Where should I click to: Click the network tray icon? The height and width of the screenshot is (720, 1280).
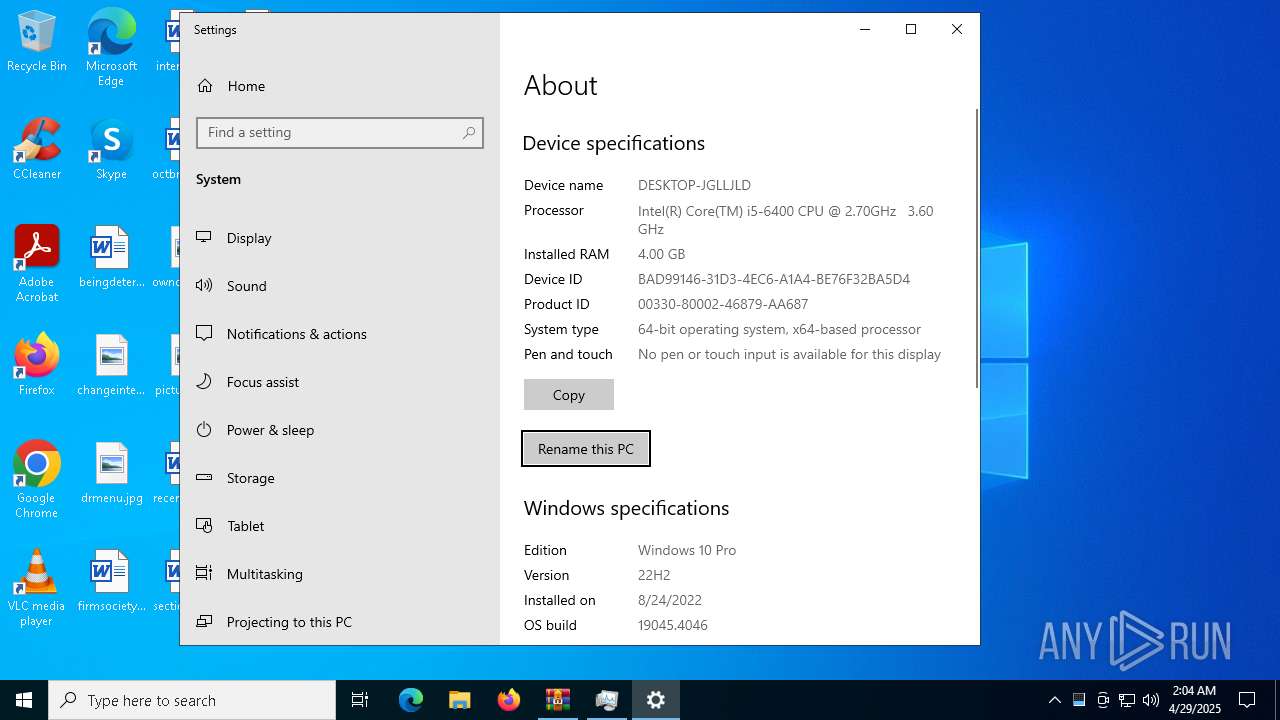tap(1127, 700)
